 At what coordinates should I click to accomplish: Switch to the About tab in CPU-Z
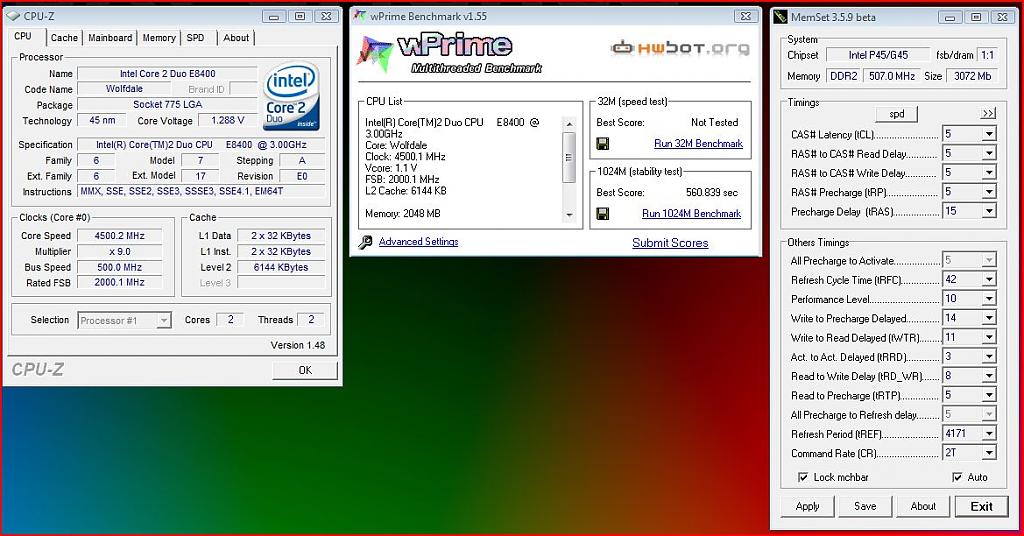click(236, 38)
